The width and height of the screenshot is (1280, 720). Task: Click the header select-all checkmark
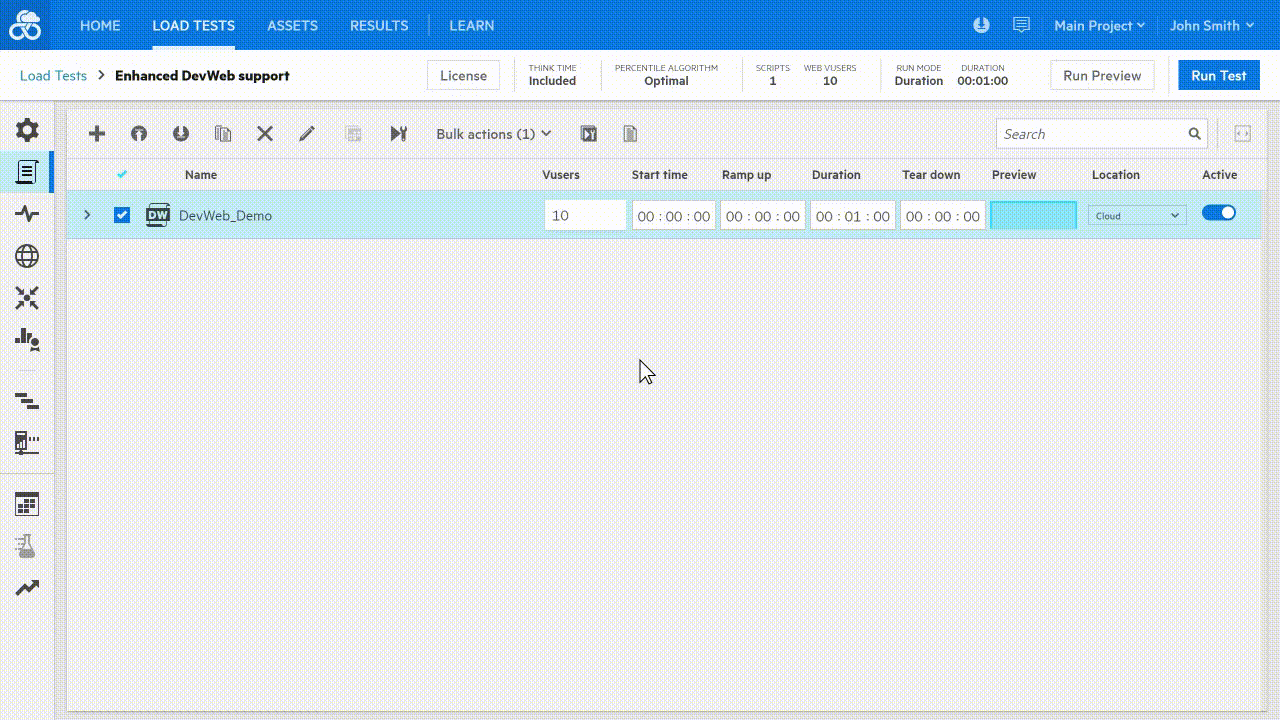122,173
